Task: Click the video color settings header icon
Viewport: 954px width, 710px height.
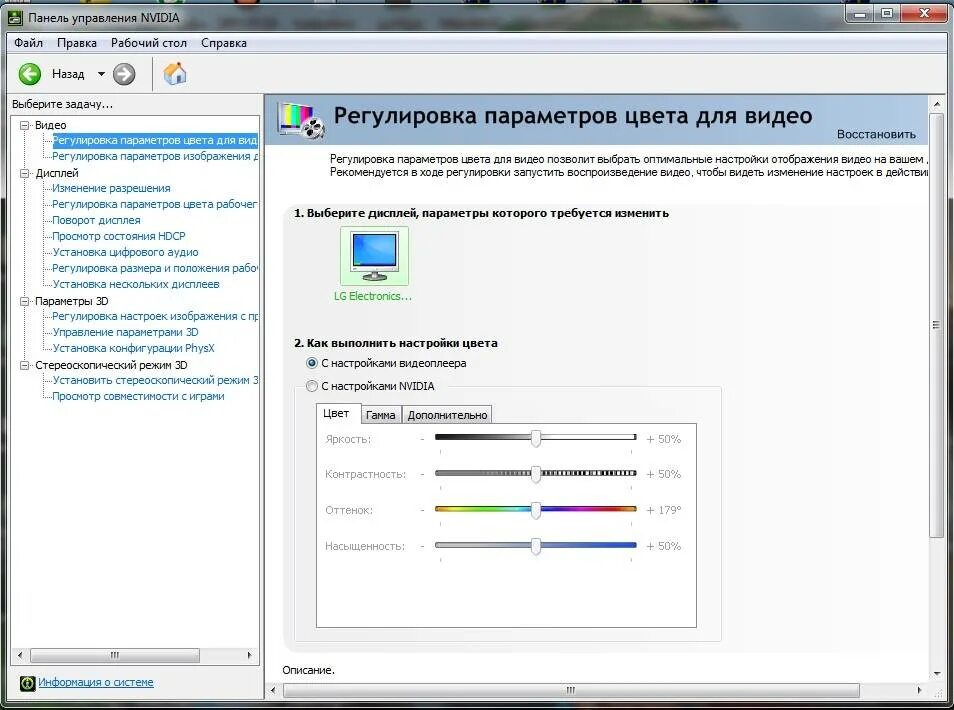Action: click(301, 120)
